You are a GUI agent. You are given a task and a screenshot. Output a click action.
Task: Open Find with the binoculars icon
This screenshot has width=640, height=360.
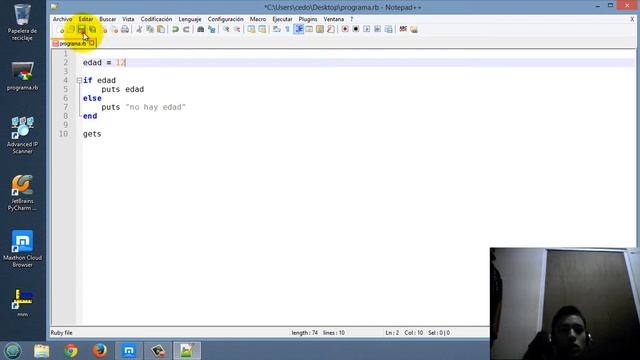click(200, 29)
